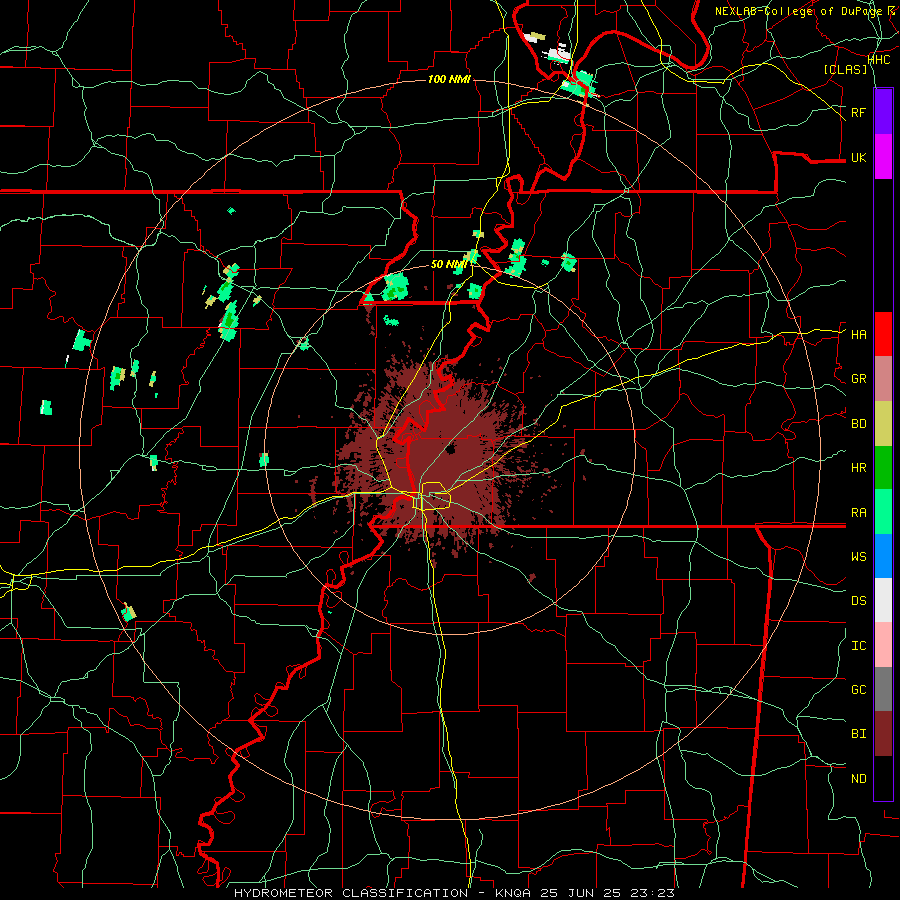
Task: Click the [CLAS] legend header
Action: tap(845, 69)
